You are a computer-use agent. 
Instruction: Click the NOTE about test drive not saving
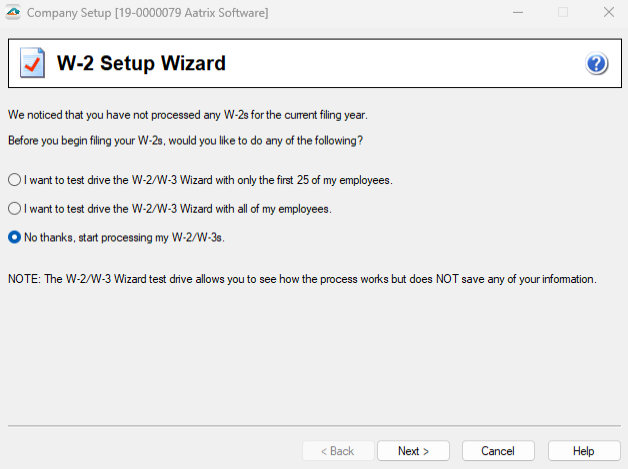point(302,279)
